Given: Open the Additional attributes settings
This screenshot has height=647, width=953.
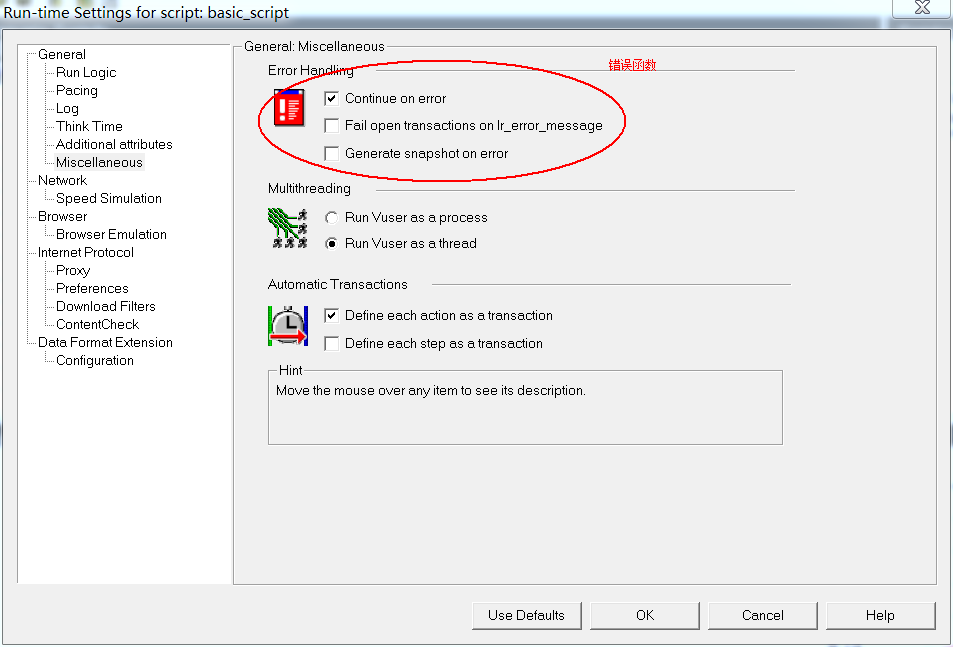Looking at the screenshot, I should (x=114, y=145).
